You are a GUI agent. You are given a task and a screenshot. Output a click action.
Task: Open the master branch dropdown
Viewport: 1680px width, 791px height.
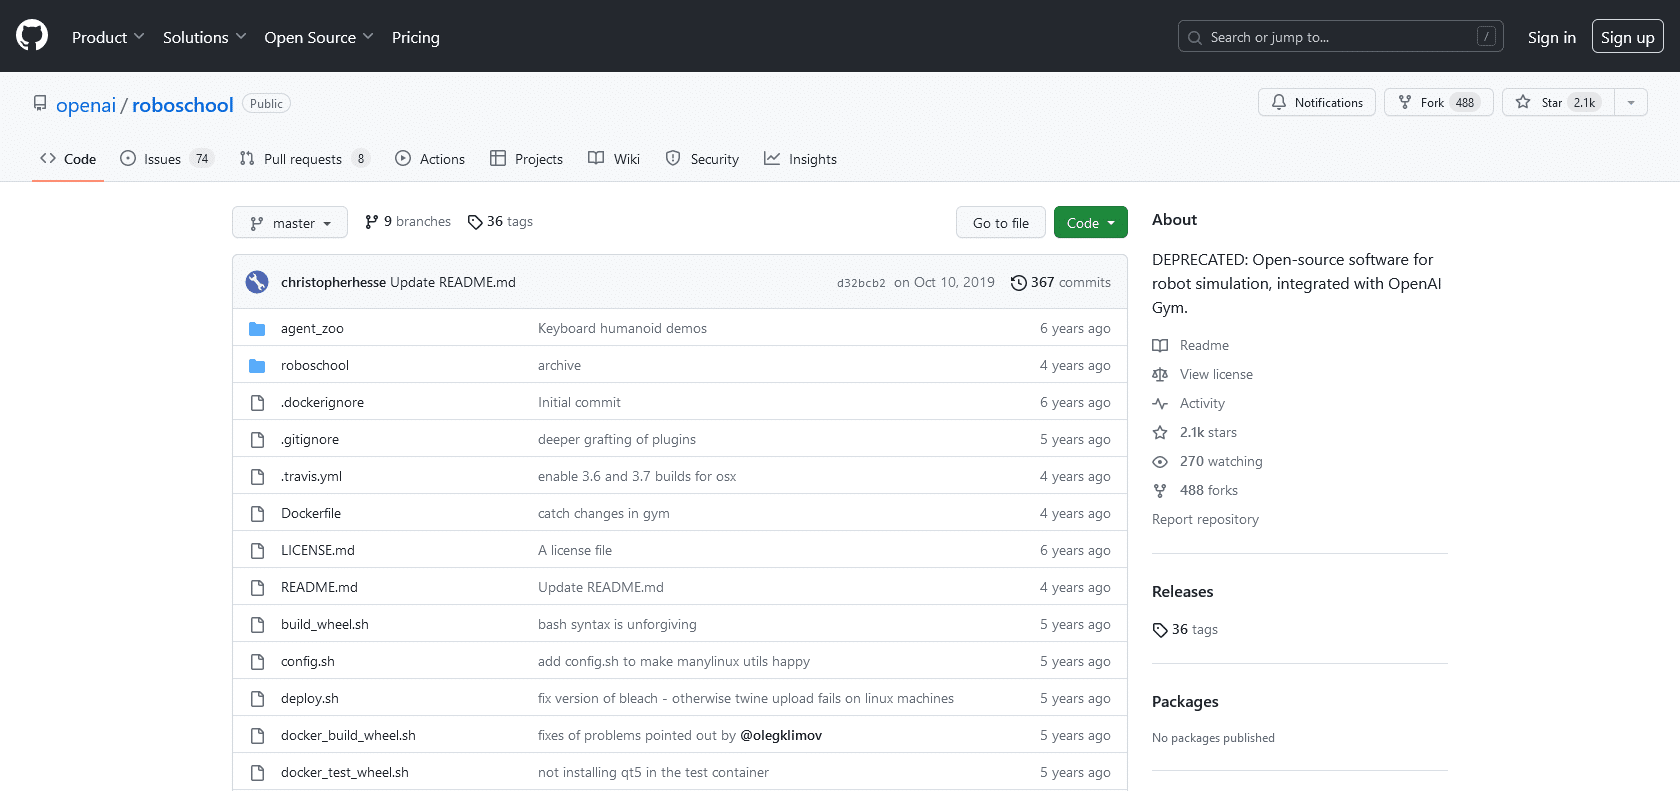click(x=290, y=222)
